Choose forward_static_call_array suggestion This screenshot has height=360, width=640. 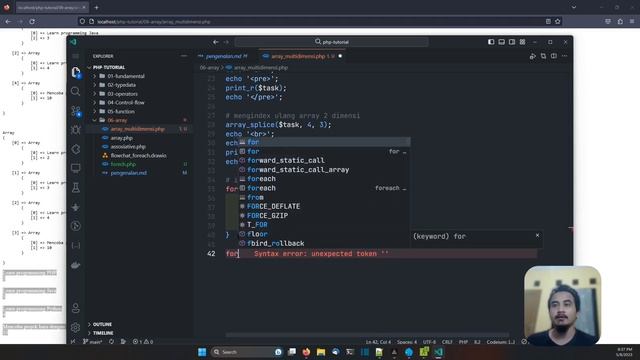(x=324, y=170)
